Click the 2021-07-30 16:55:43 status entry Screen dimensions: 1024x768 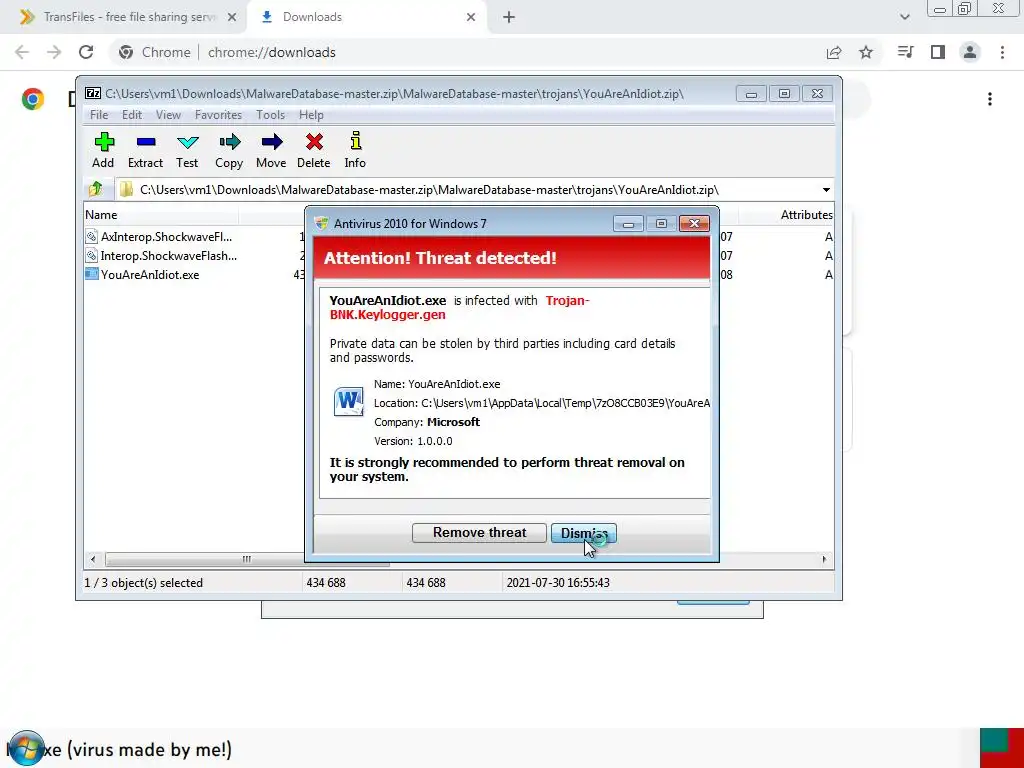point(558,583)
